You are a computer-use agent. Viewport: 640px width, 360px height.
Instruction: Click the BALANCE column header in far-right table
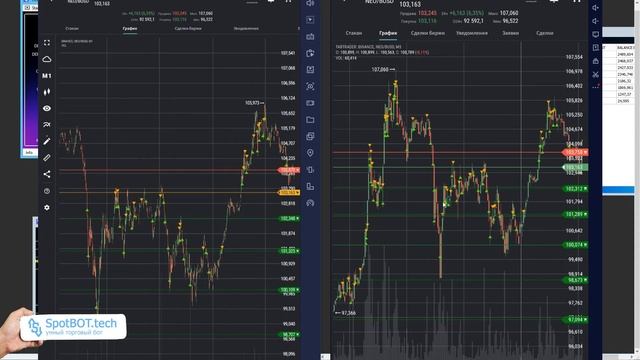tap(624, 48)
